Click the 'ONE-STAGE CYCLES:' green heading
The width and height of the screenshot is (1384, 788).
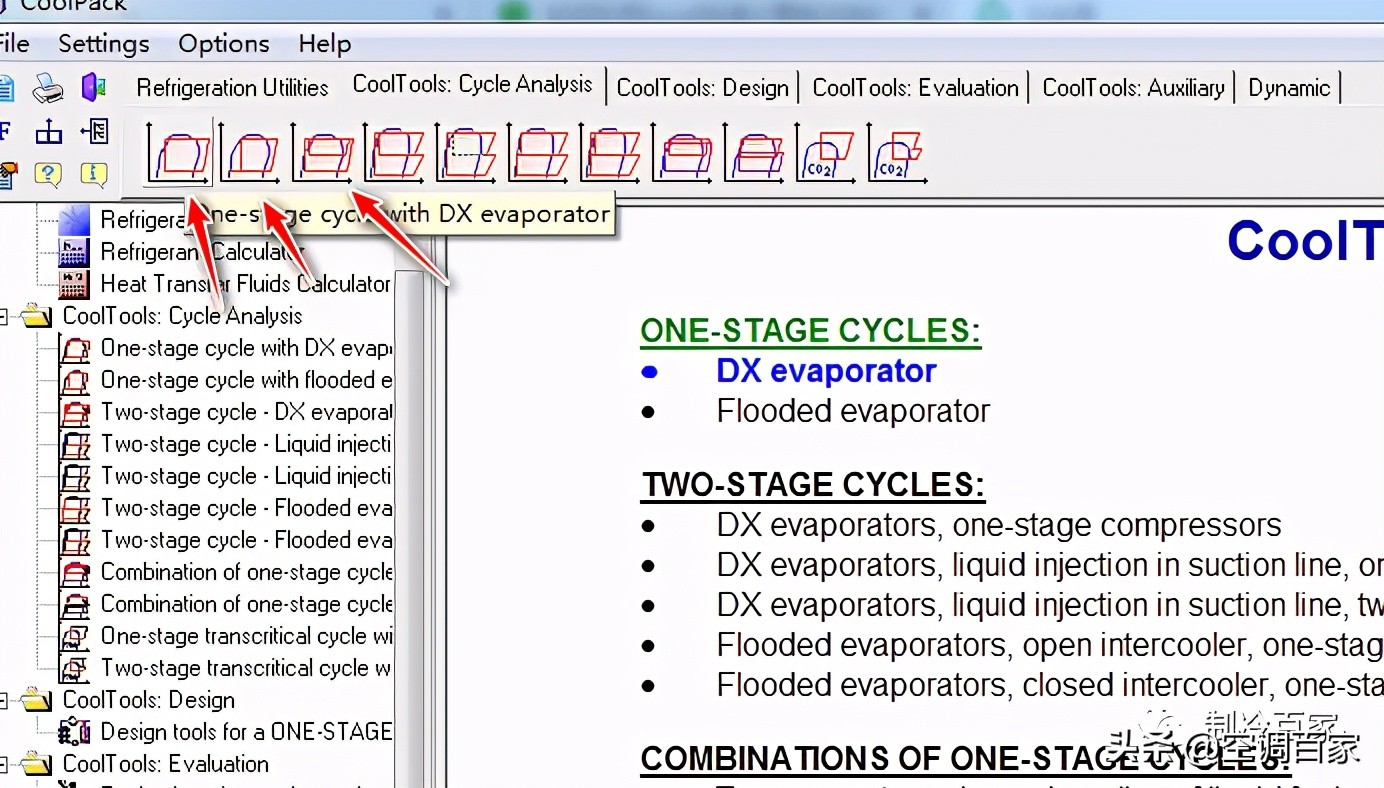[x=811, y=331]
